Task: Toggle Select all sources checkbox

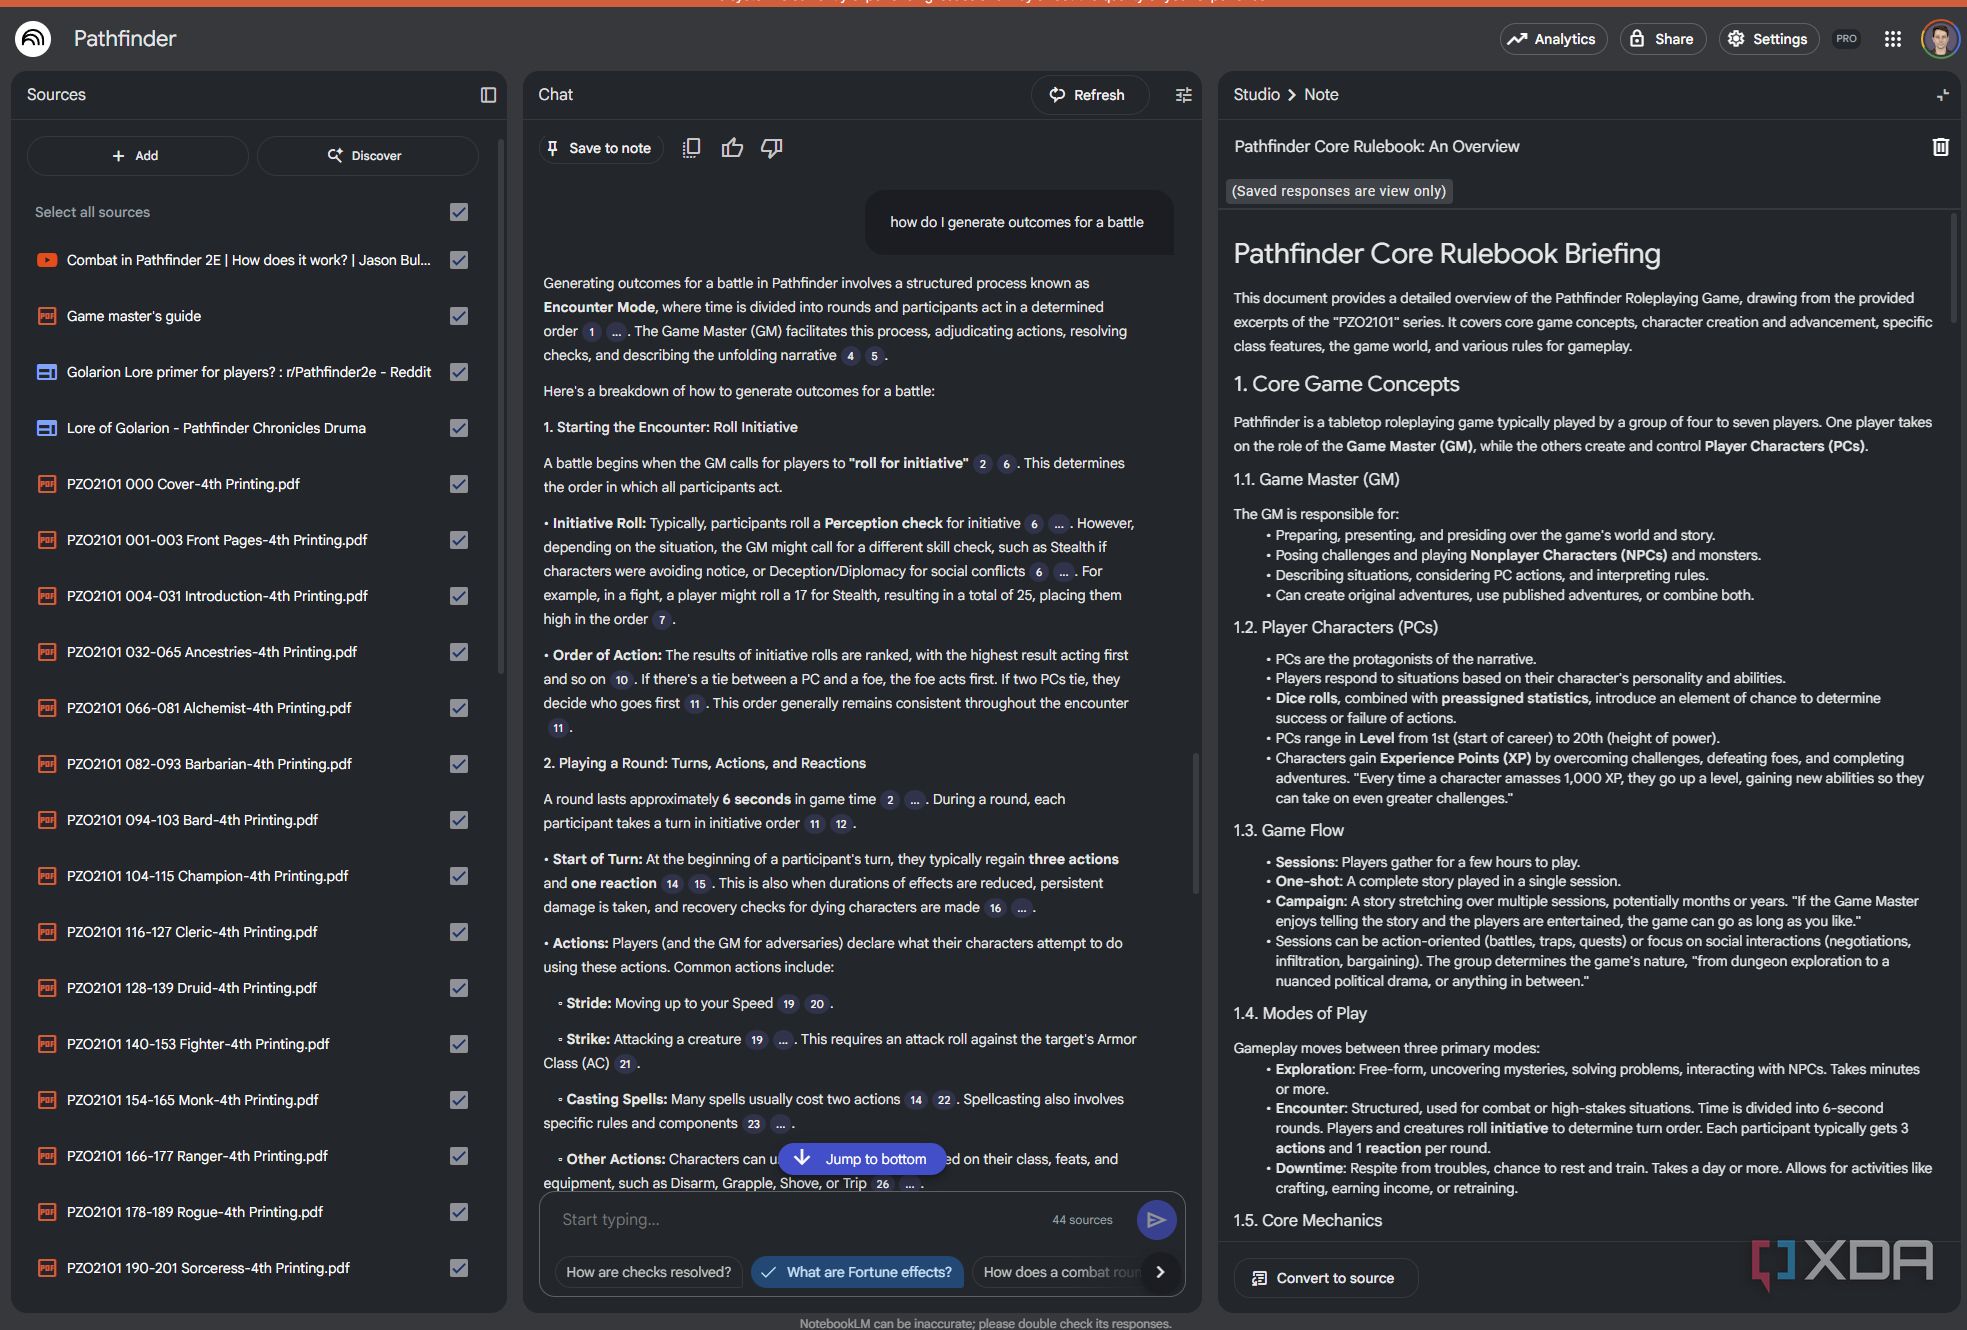Action: pos(459,212)
